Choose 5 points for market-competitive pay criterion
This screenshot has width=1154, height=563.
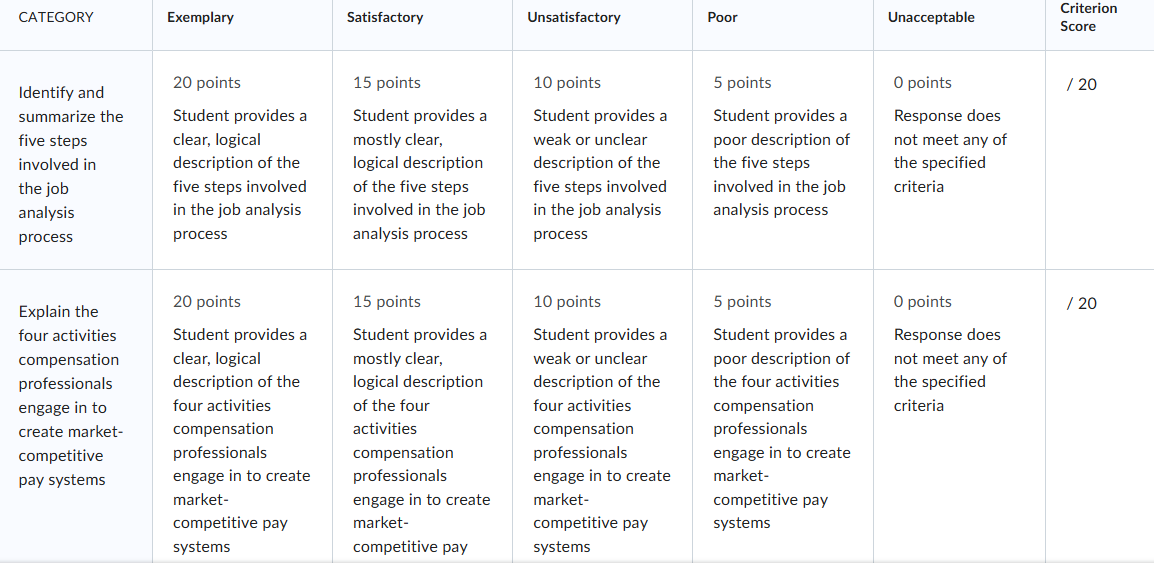pos(743,302)
